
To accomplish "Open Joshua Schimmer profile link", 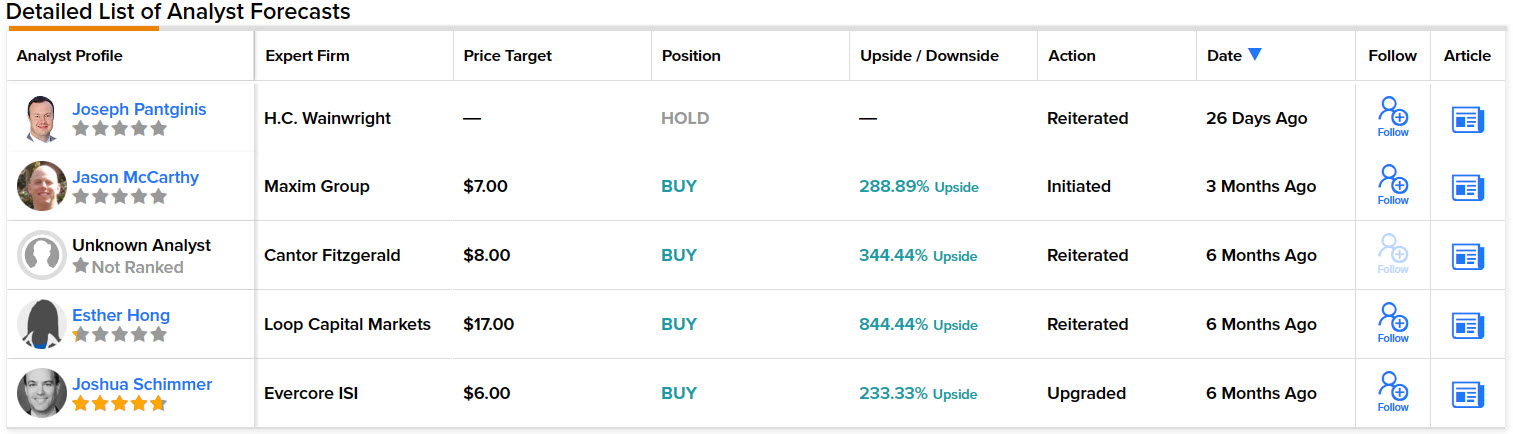I will pos(142,384).
